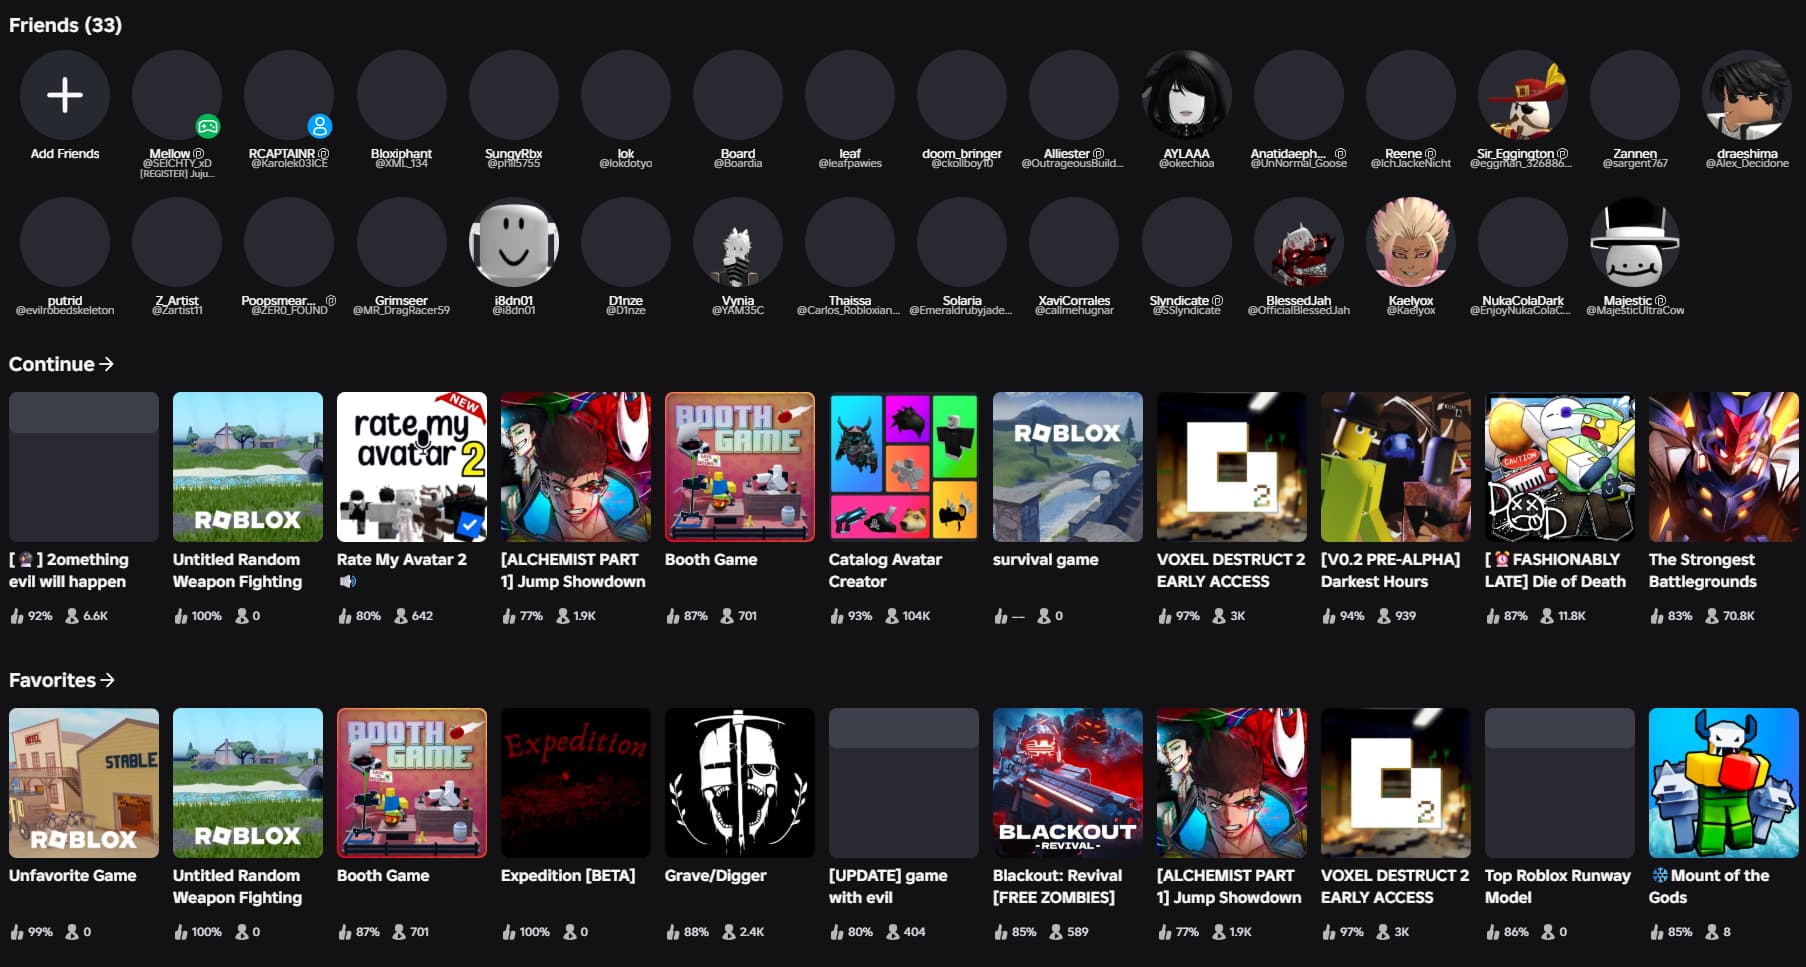Open Anatidaeph's blank avatar circle
Screen dimensions: 1806x967
1299,95
